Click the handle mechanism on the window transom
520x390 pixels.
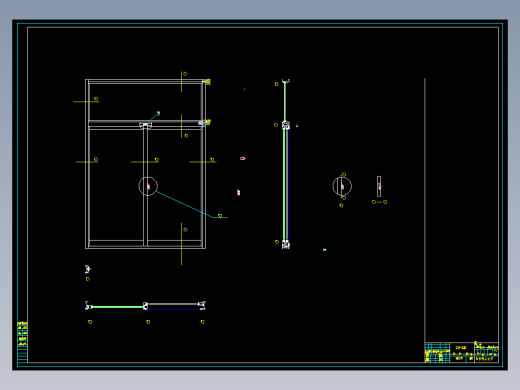(145, 125)
